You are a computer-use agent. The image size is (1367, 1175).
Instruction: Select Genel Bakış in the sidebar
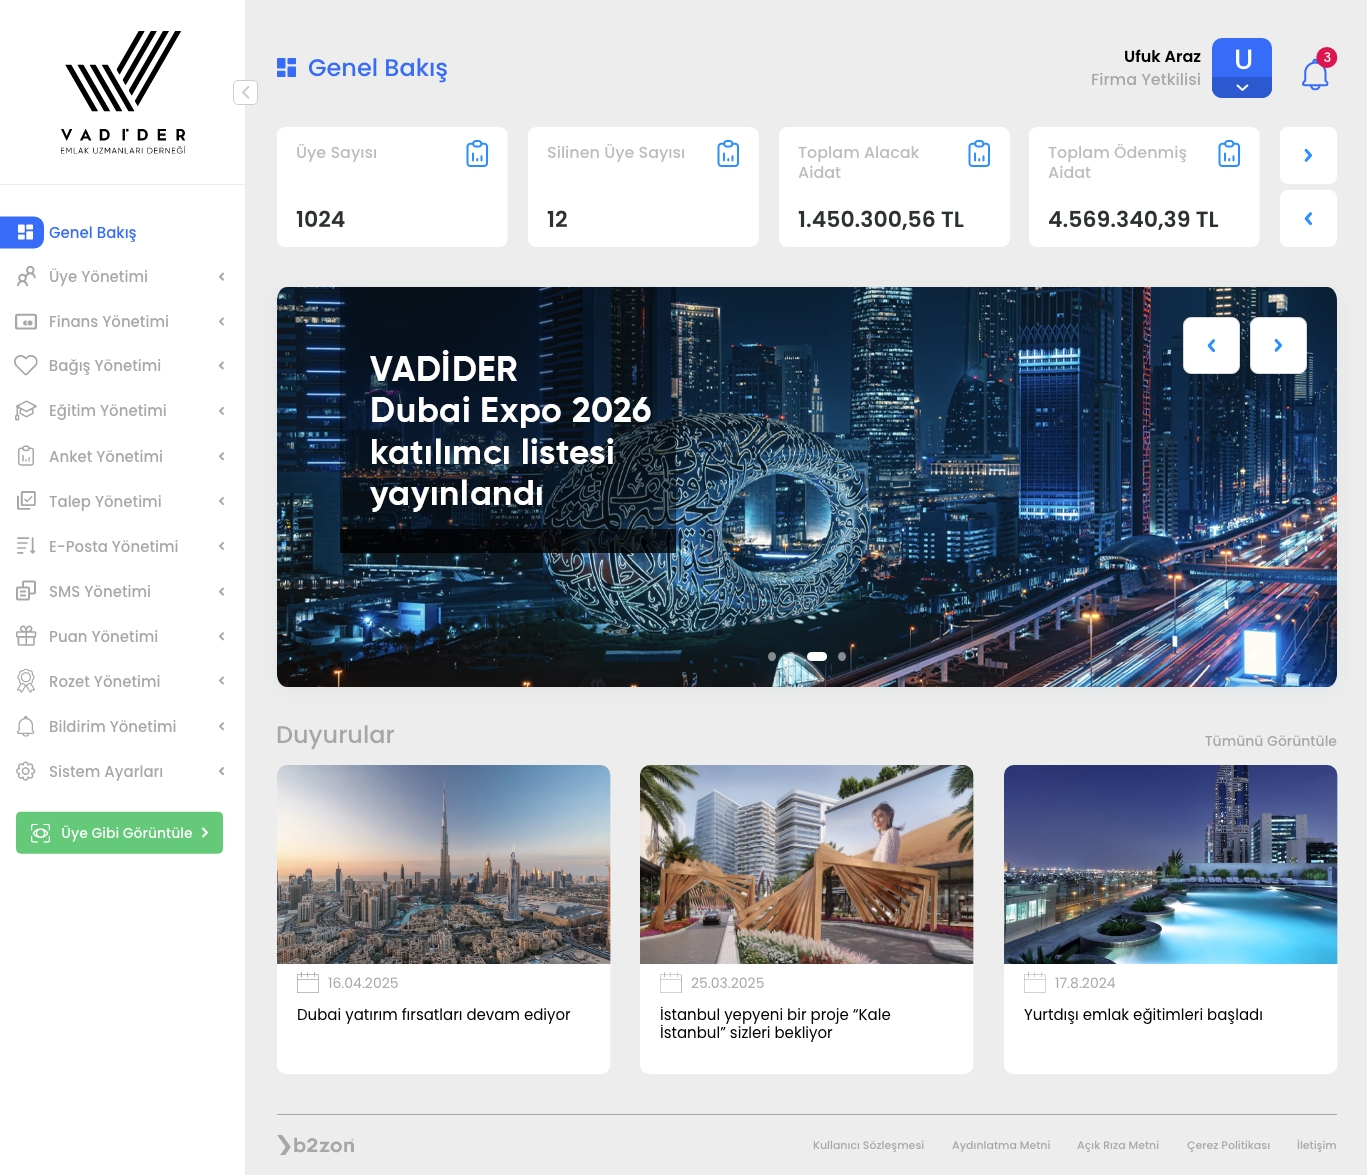92,233
